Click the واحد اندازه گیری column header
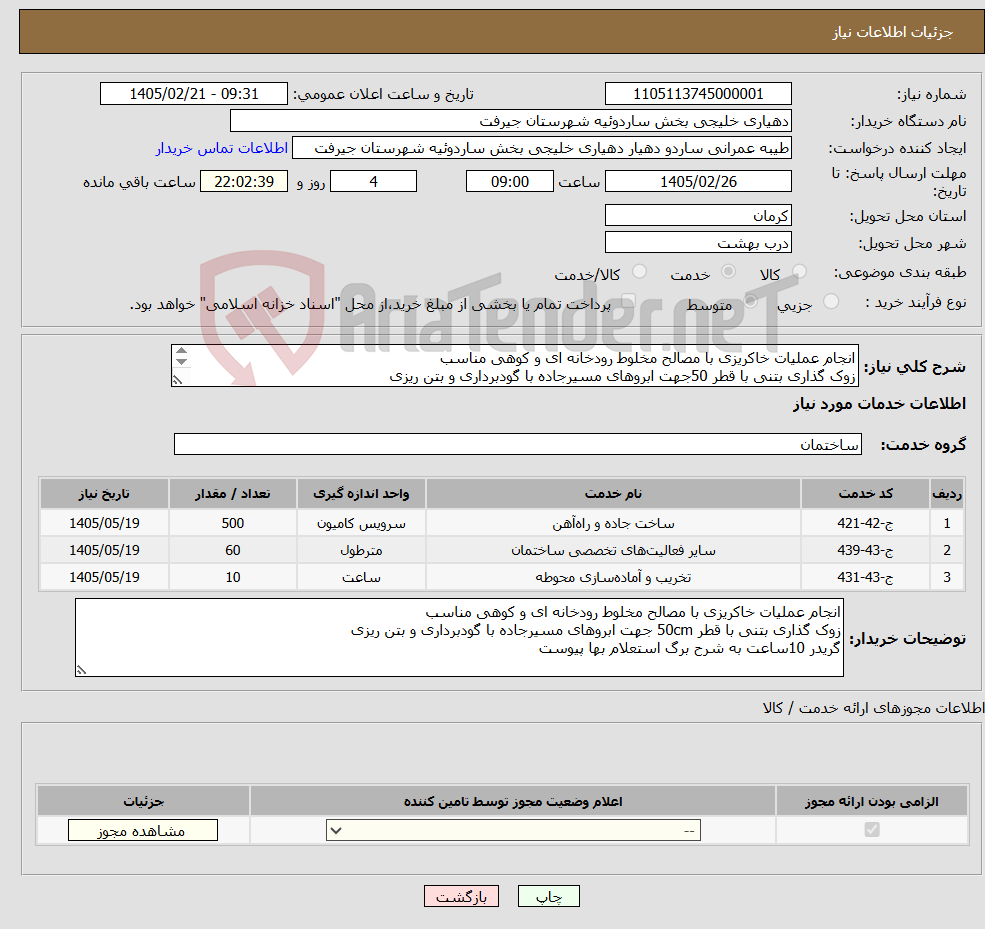 click(361, 494)
